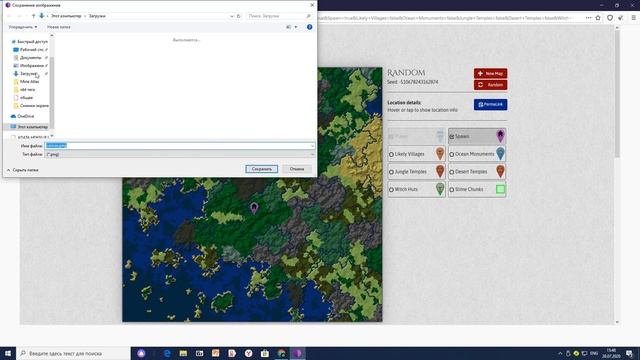Open page actions three-dot menu in browser
Image resolution: width=640 pixels, height=360 pixels.
588,18
